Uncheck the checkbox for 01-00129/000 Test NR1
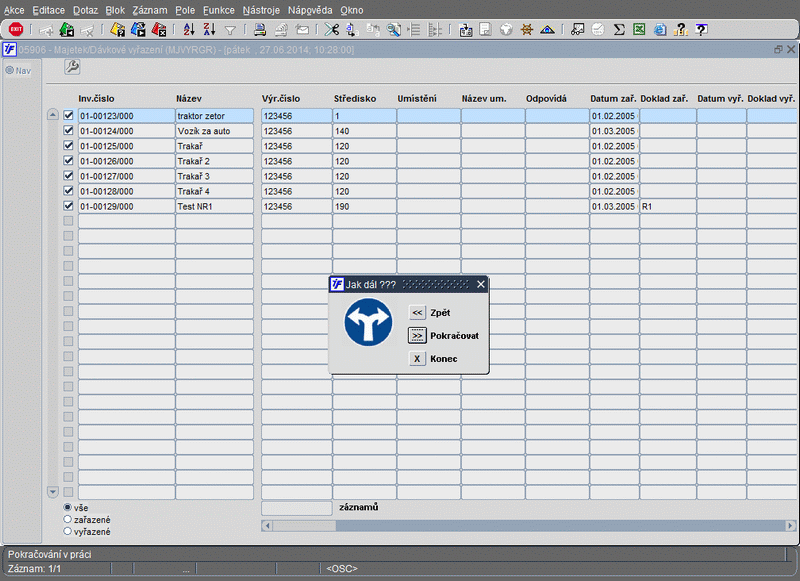 (x=69, y=206)
